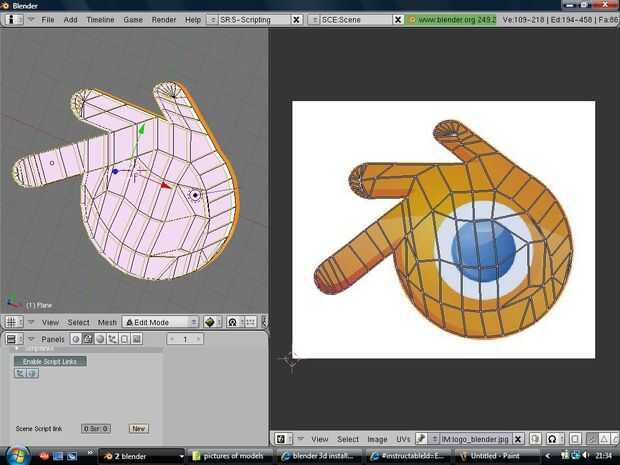Select the Script context button
Viewport: 620px width, 465px height.
[x=88, y=339]
